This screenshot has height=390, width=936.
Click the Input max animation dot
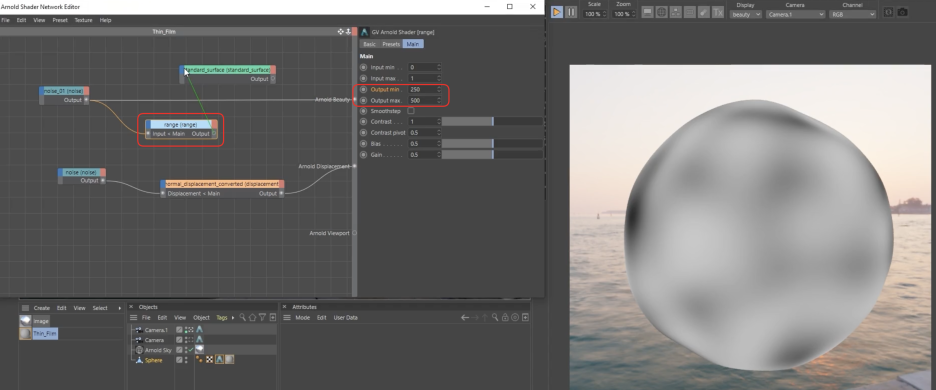tap(364, 78)
